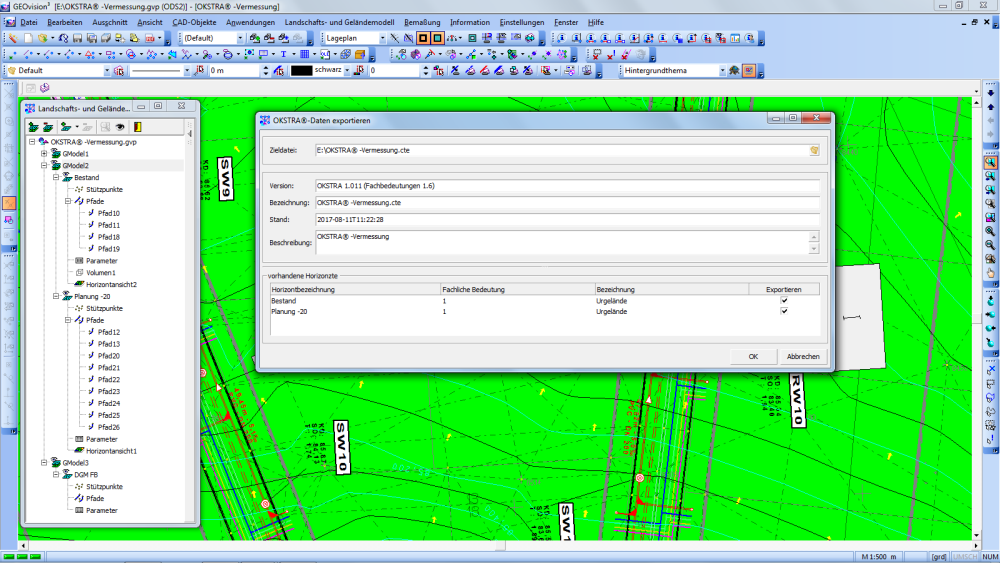Click the orange-highlighted yellow square view icon

[x=422, y=38]
